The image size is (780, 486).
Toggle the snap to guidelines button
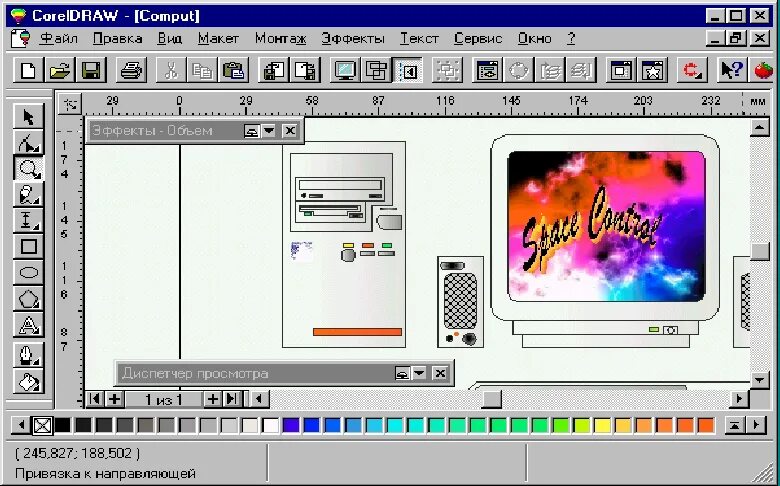[407, 70]
